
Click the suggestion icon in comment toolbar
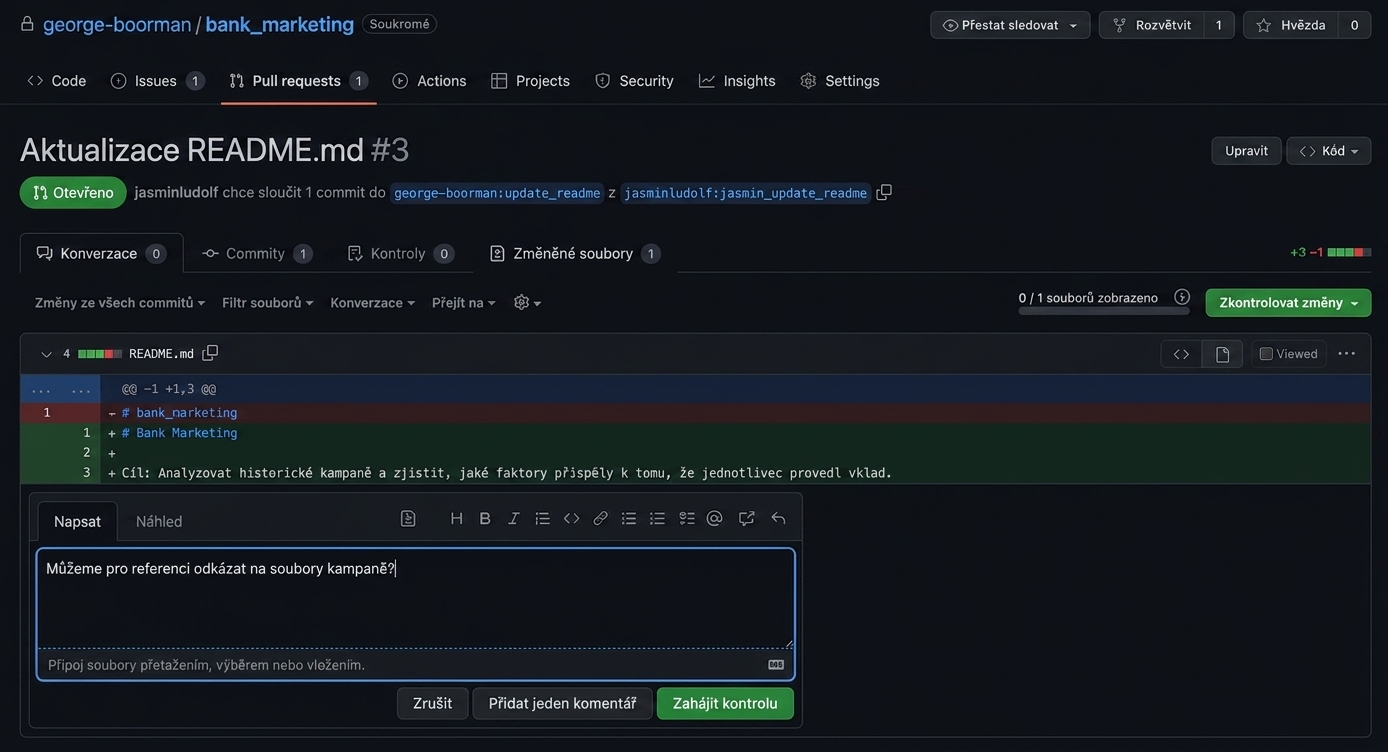tap(408, 518)
